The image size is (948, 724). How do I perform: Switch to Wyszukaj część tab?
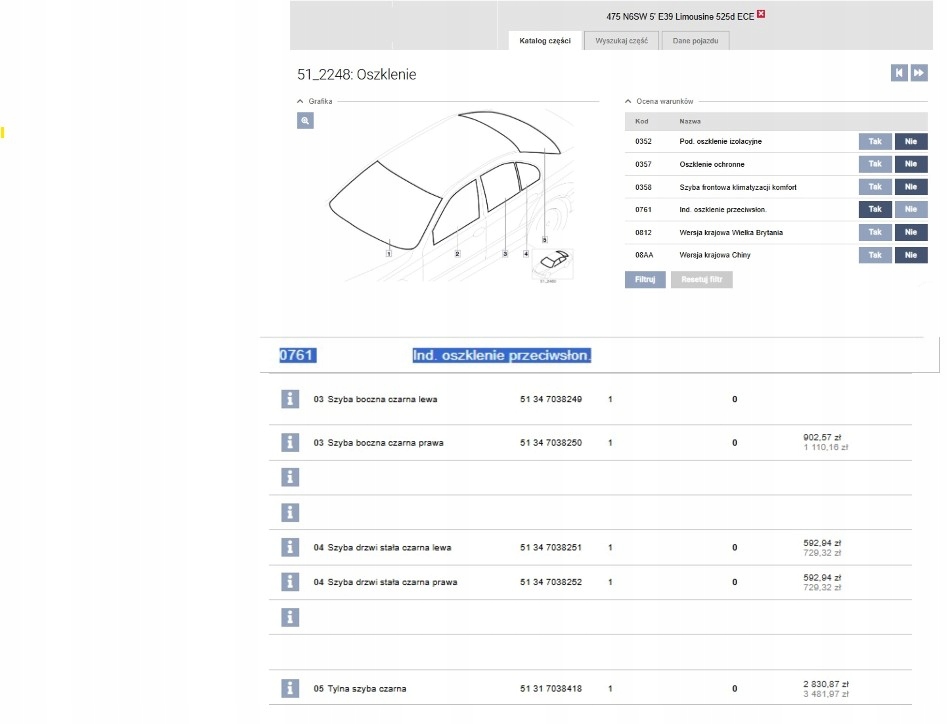pyautogui.click(x=622, y=41)
